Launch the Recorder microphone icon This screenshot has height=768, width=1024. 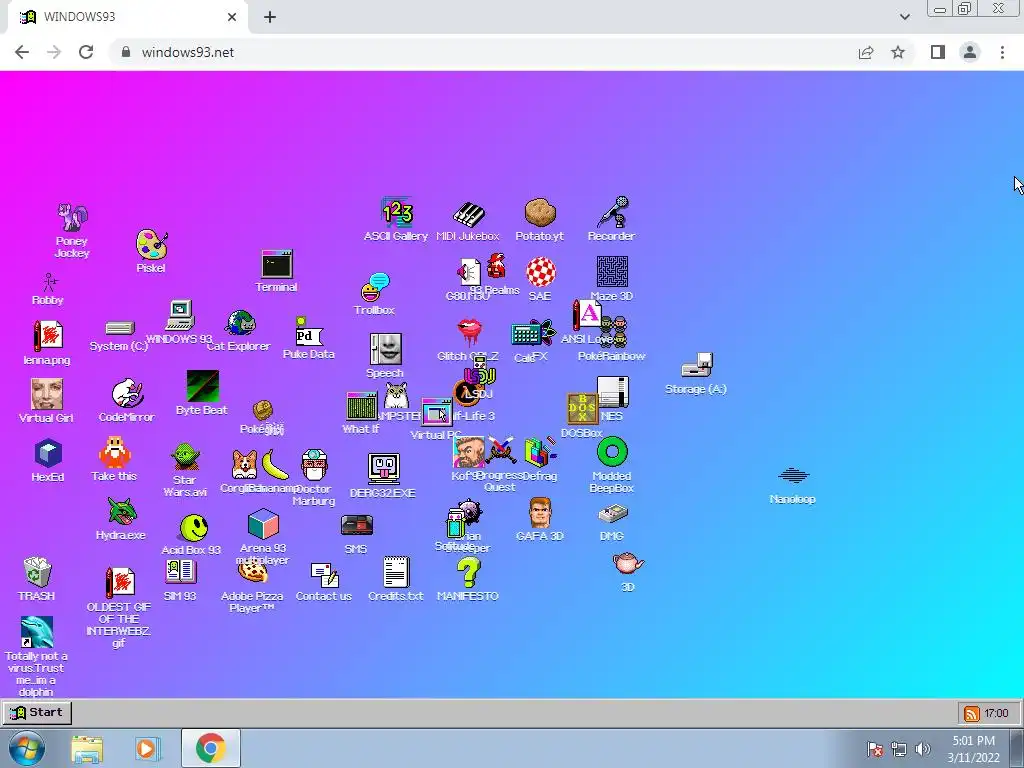613,212
